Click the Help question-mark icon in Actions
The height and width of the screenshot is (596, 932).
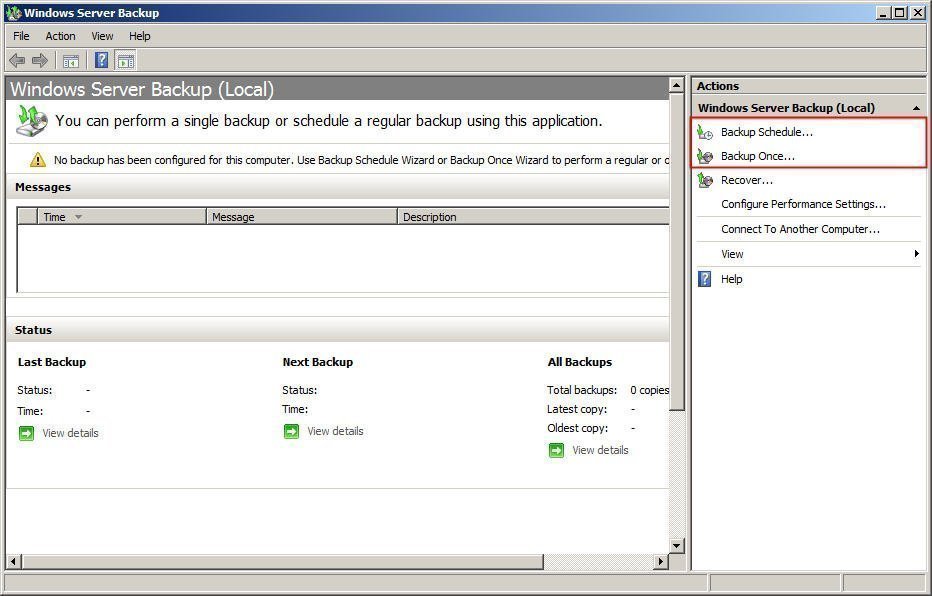[x=704, y=279]
